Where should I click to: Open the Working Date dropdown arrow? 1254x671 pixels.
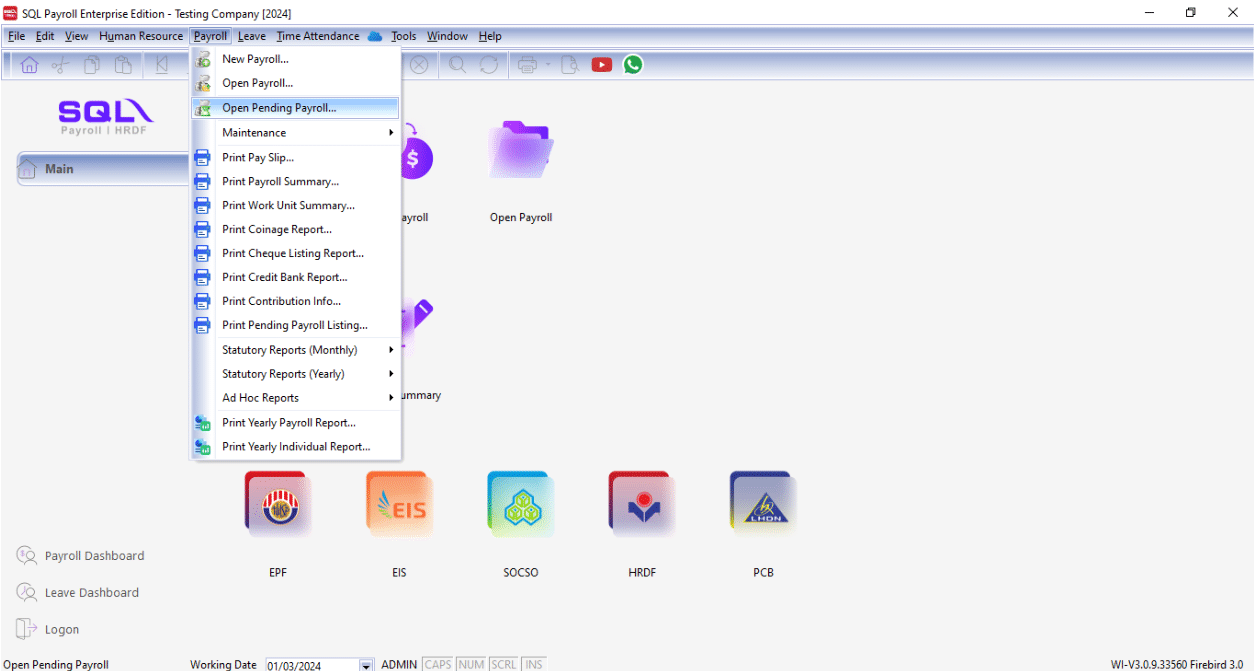(366, 665)
